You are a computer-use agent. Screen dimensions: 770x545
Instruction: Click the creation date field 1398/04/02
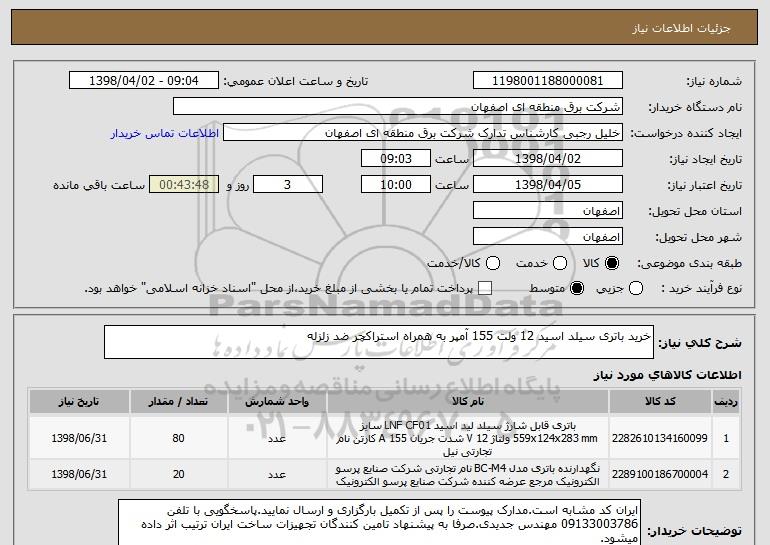point(548,159)
